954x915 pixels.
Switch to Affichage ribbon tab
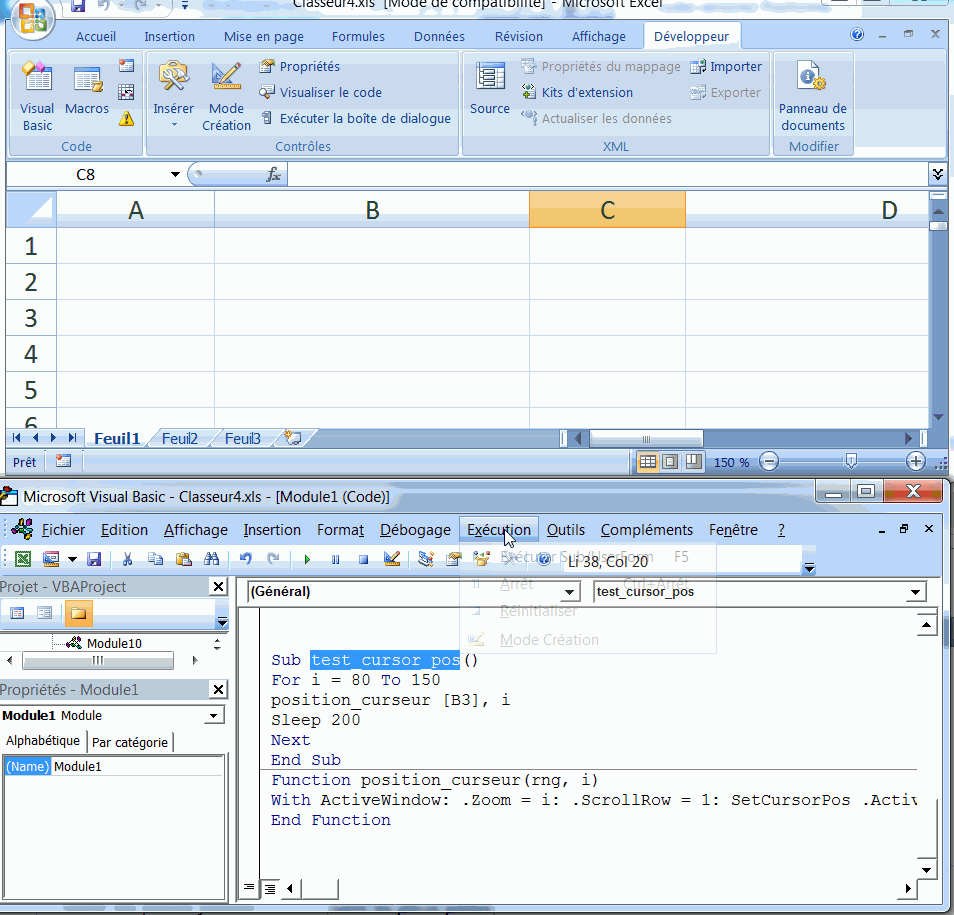[599, 37]
